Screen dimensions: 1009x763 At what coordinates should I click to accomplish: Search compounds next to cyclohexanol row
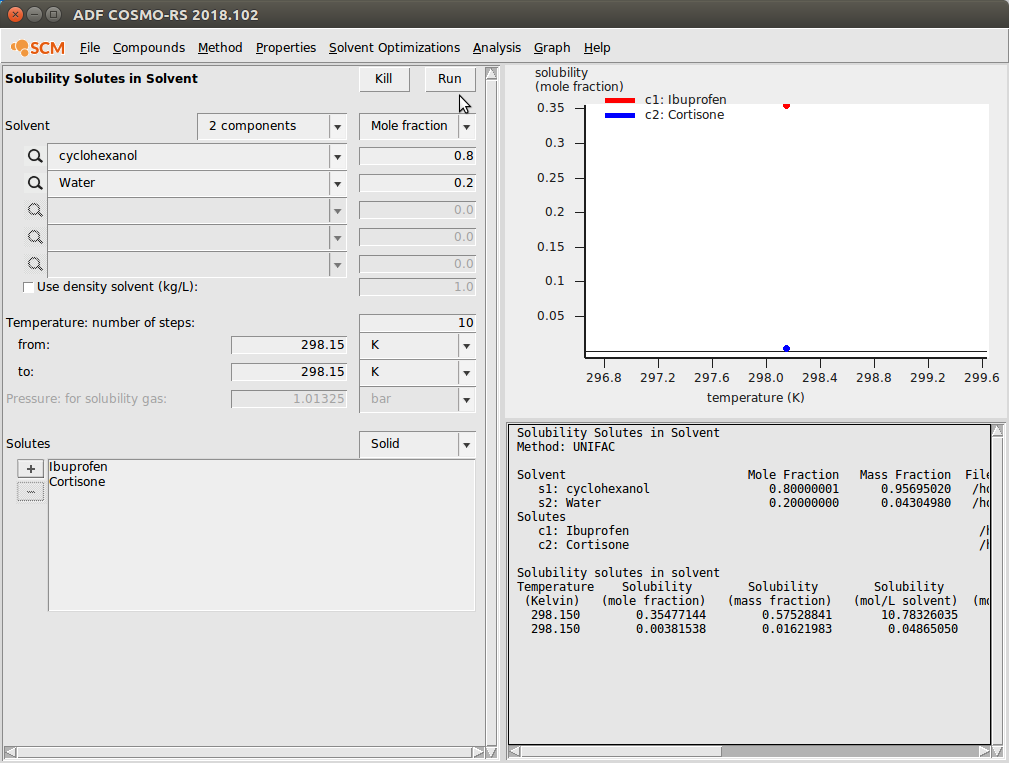coord(35,156)
